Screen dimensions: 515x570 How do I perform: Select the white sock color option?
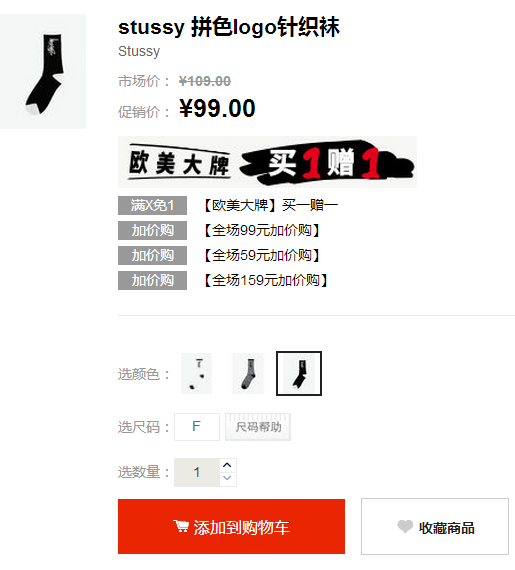[197, 374]
